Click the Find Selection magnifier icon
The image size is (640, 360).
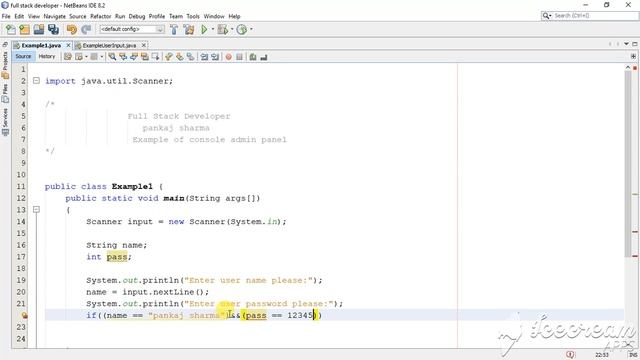(112, 57)
